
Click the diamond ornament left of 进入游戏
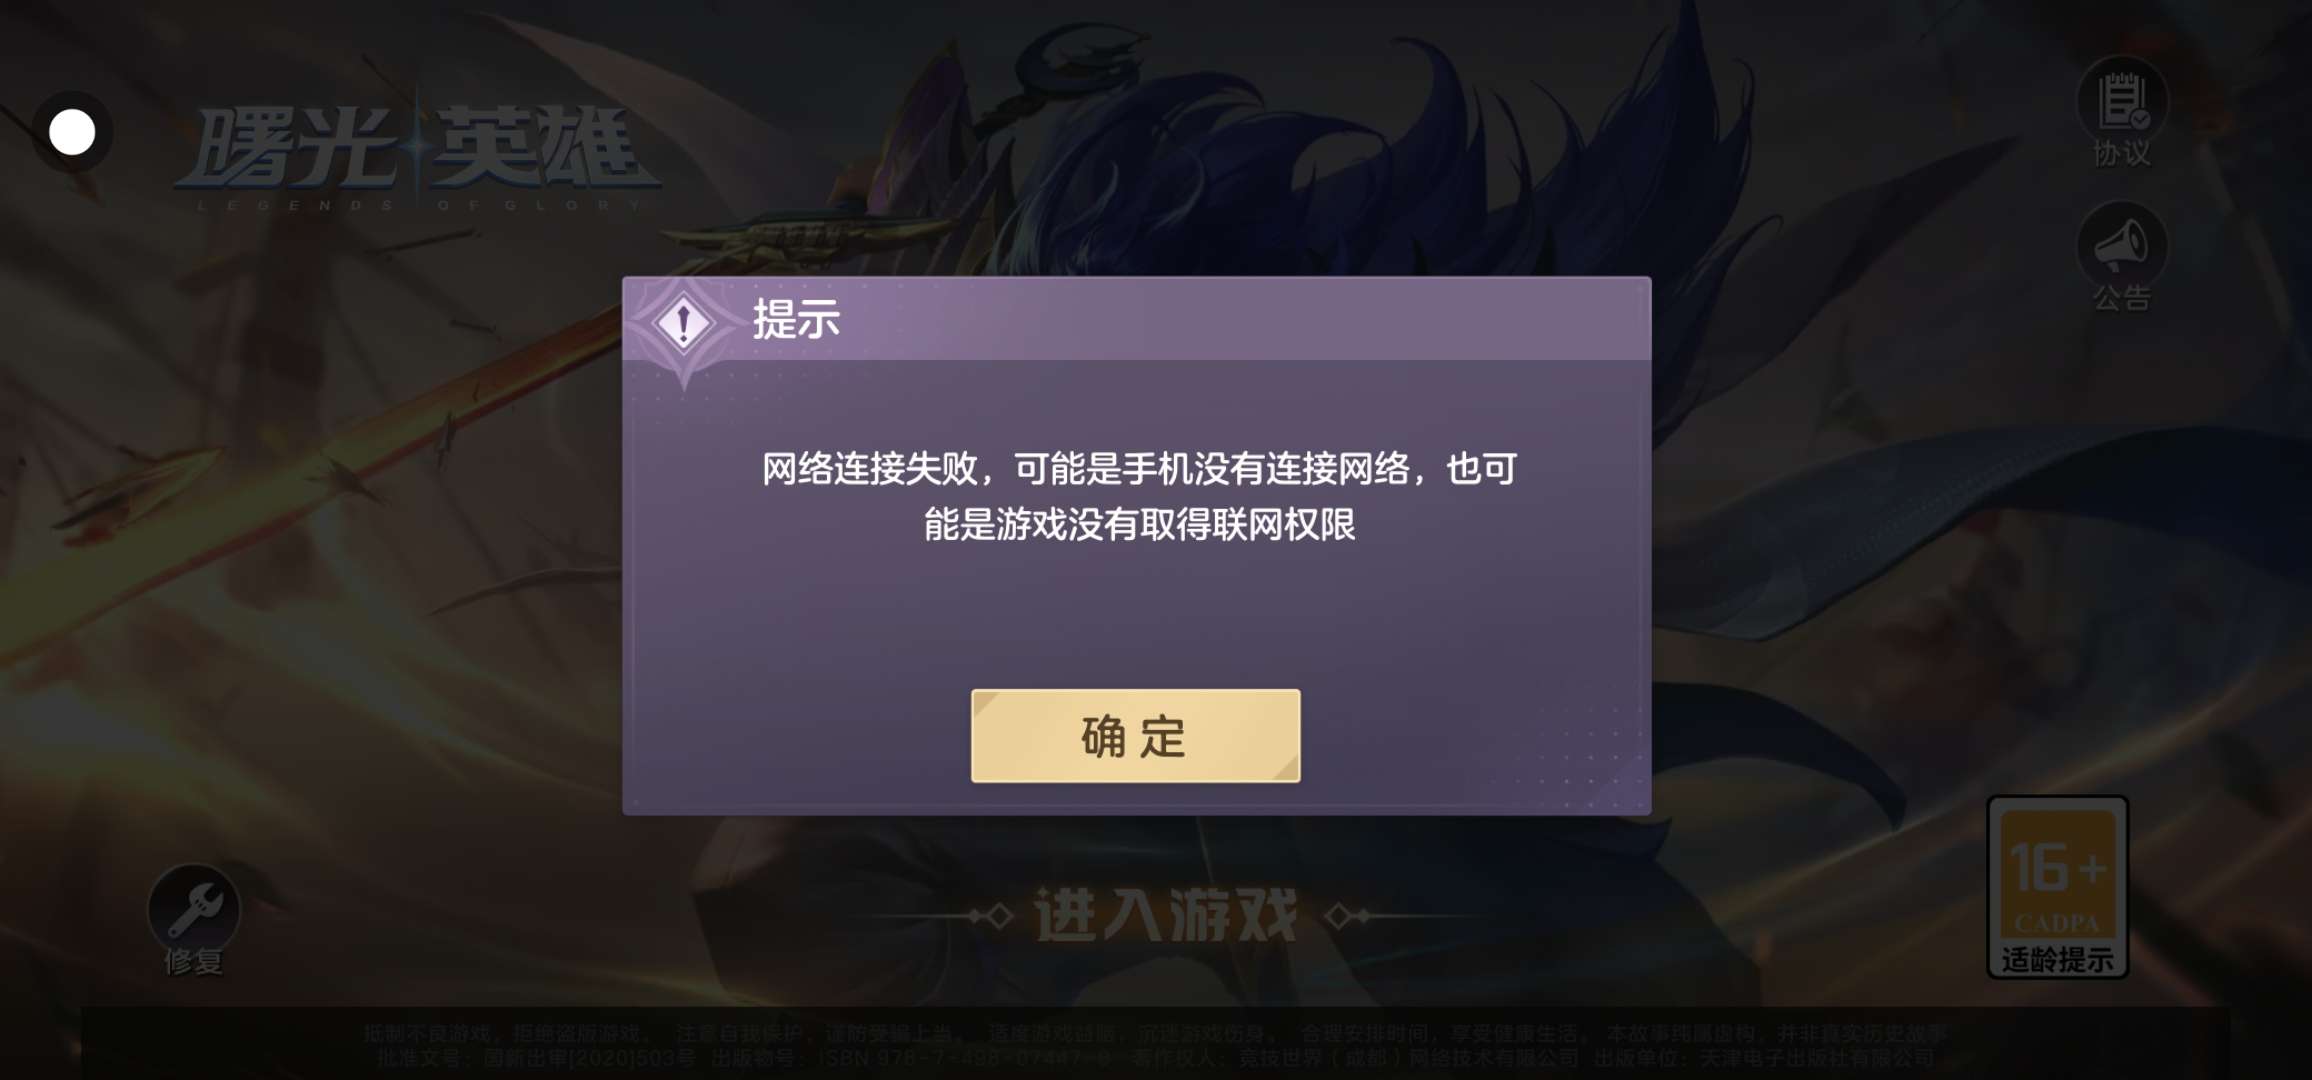click(x=990, y=916)
